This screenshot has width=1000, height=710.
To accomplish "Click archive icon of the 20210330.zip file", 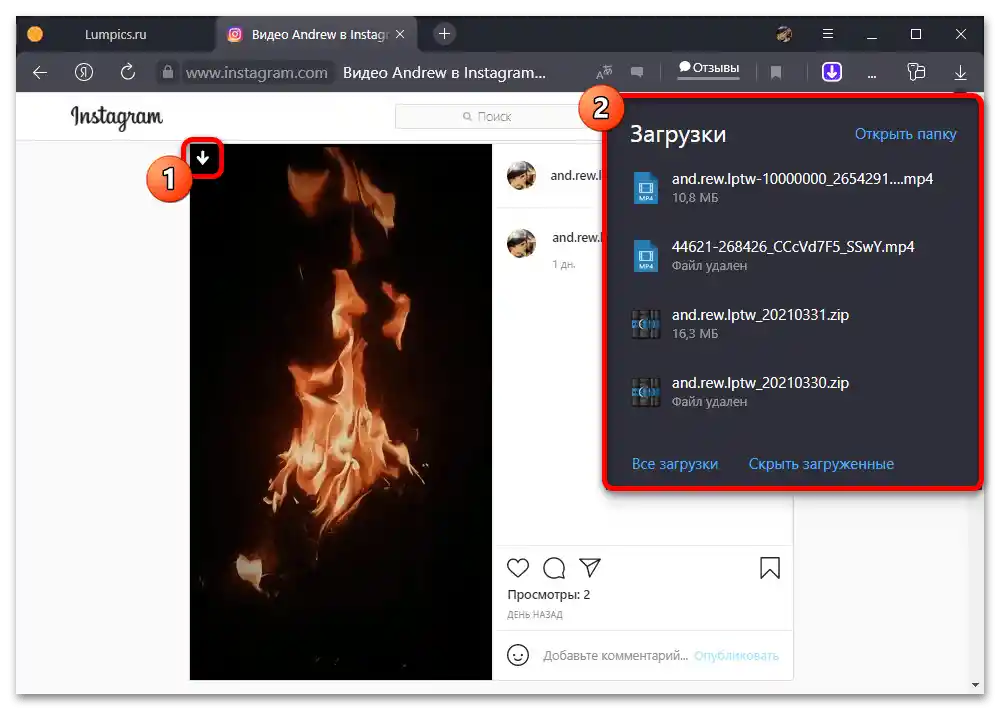I will [645, 392].
